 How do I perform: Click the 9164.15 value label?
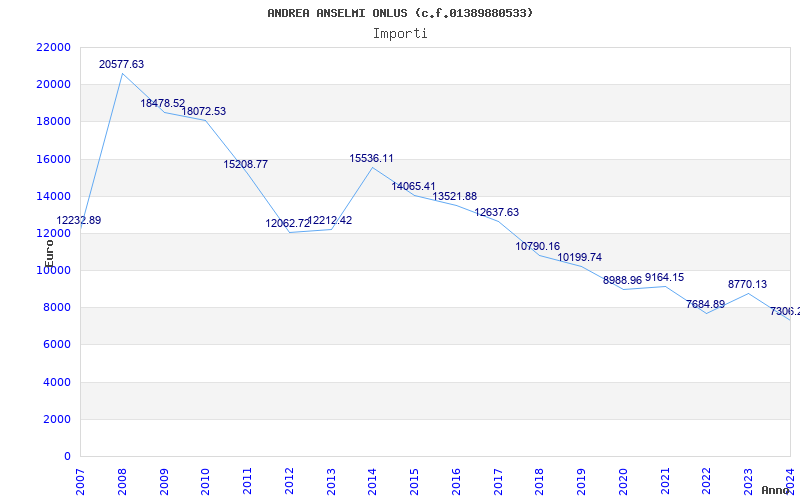pos(665,278)
